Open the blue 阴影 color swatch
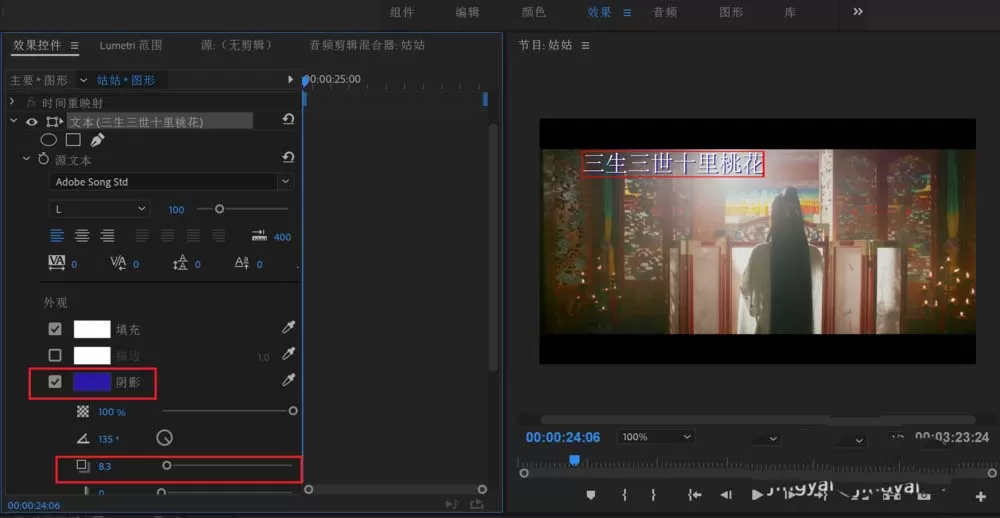 pyautogui.click(x=92, y=381)
